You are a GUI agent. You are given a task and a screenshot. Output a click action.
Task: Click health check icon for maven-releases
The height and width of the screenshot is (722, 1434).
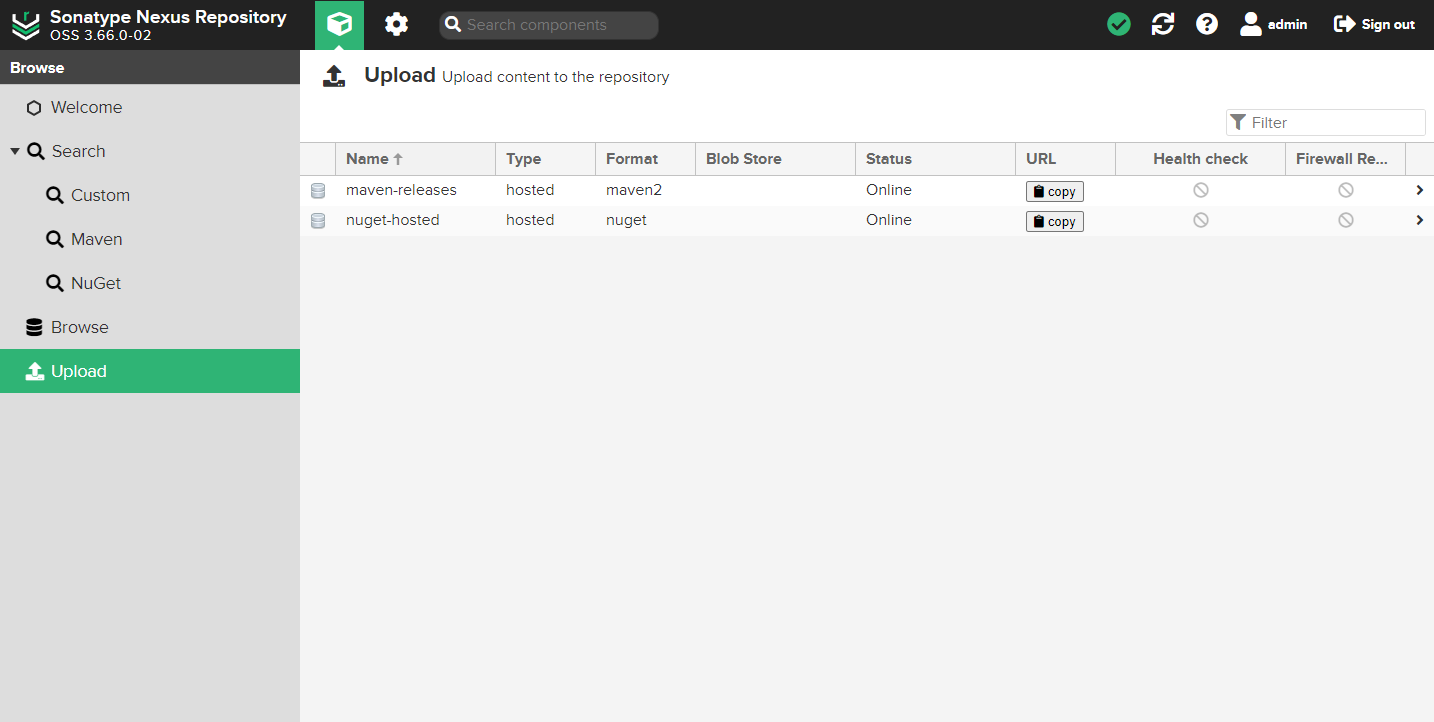[1200, 190]
